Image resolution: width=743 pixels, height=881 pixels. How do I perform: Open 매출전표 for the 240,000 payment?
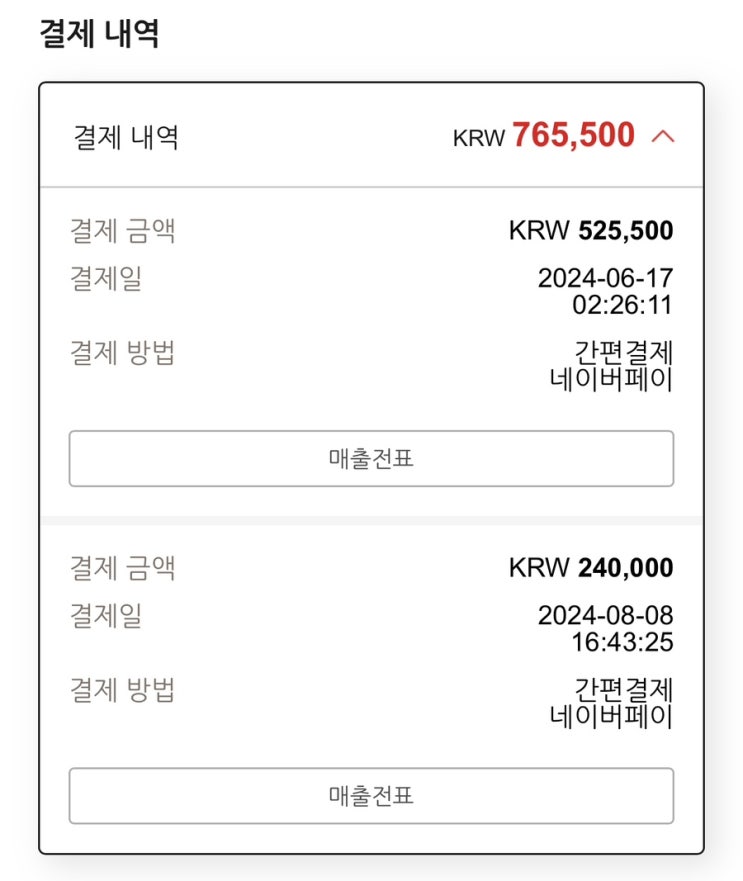point(371,796)
